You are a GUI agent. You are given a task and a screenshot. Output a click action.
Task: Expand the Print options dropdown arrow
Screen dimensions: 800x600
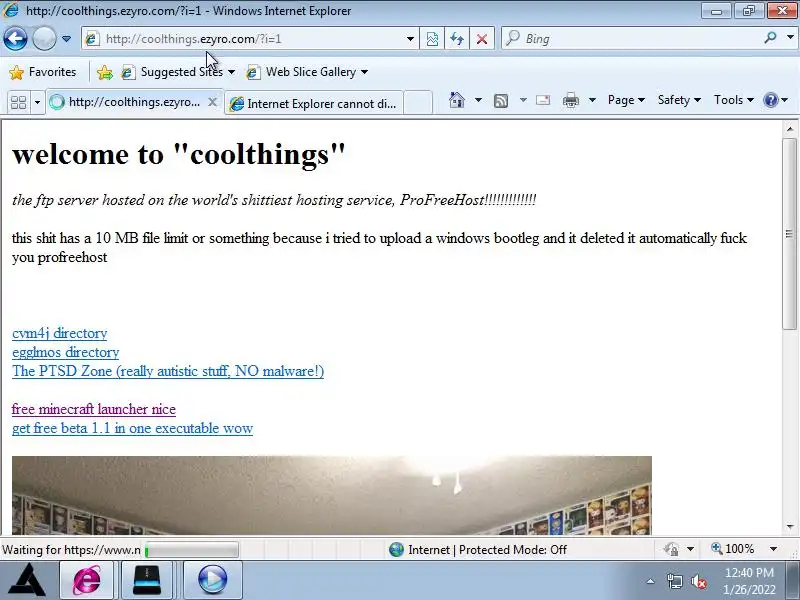coord(592,100)
